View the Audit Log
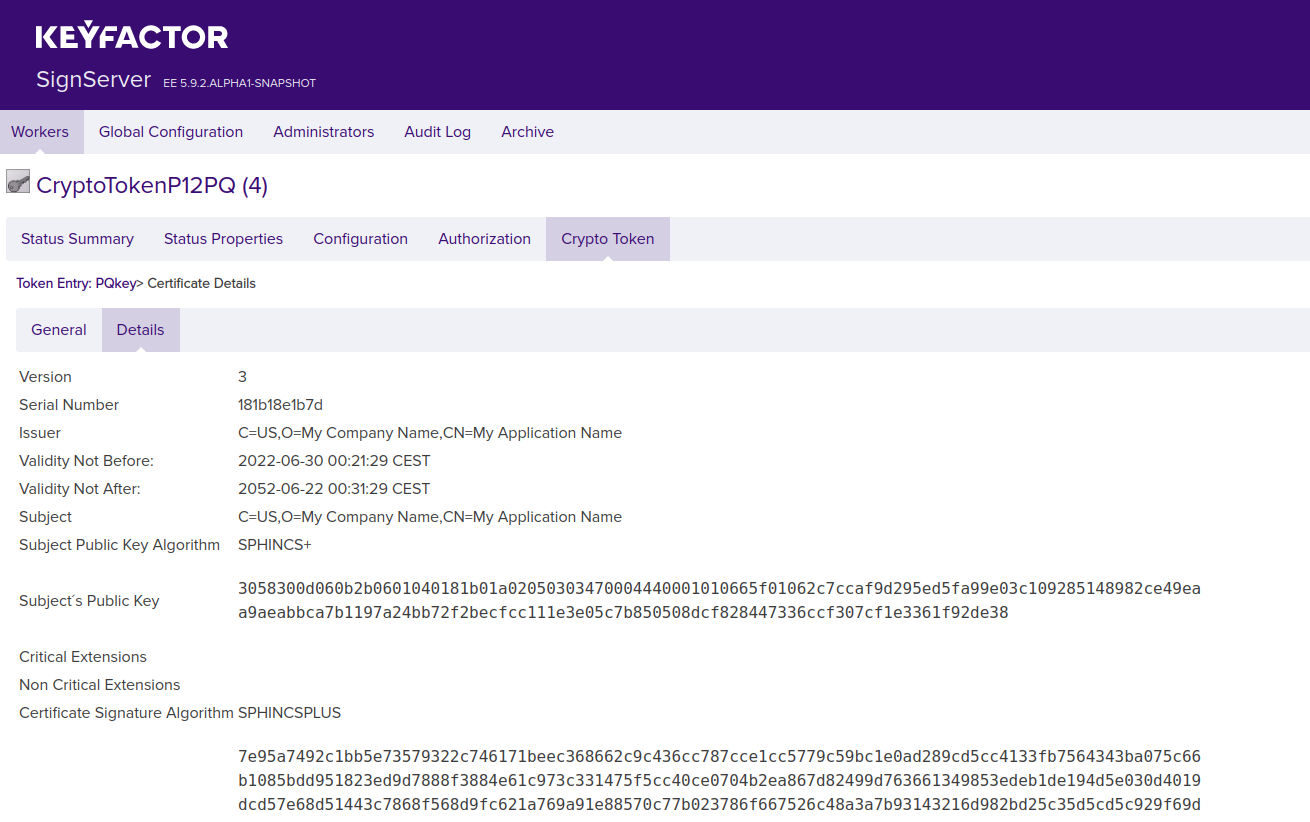 coord(437,132)
